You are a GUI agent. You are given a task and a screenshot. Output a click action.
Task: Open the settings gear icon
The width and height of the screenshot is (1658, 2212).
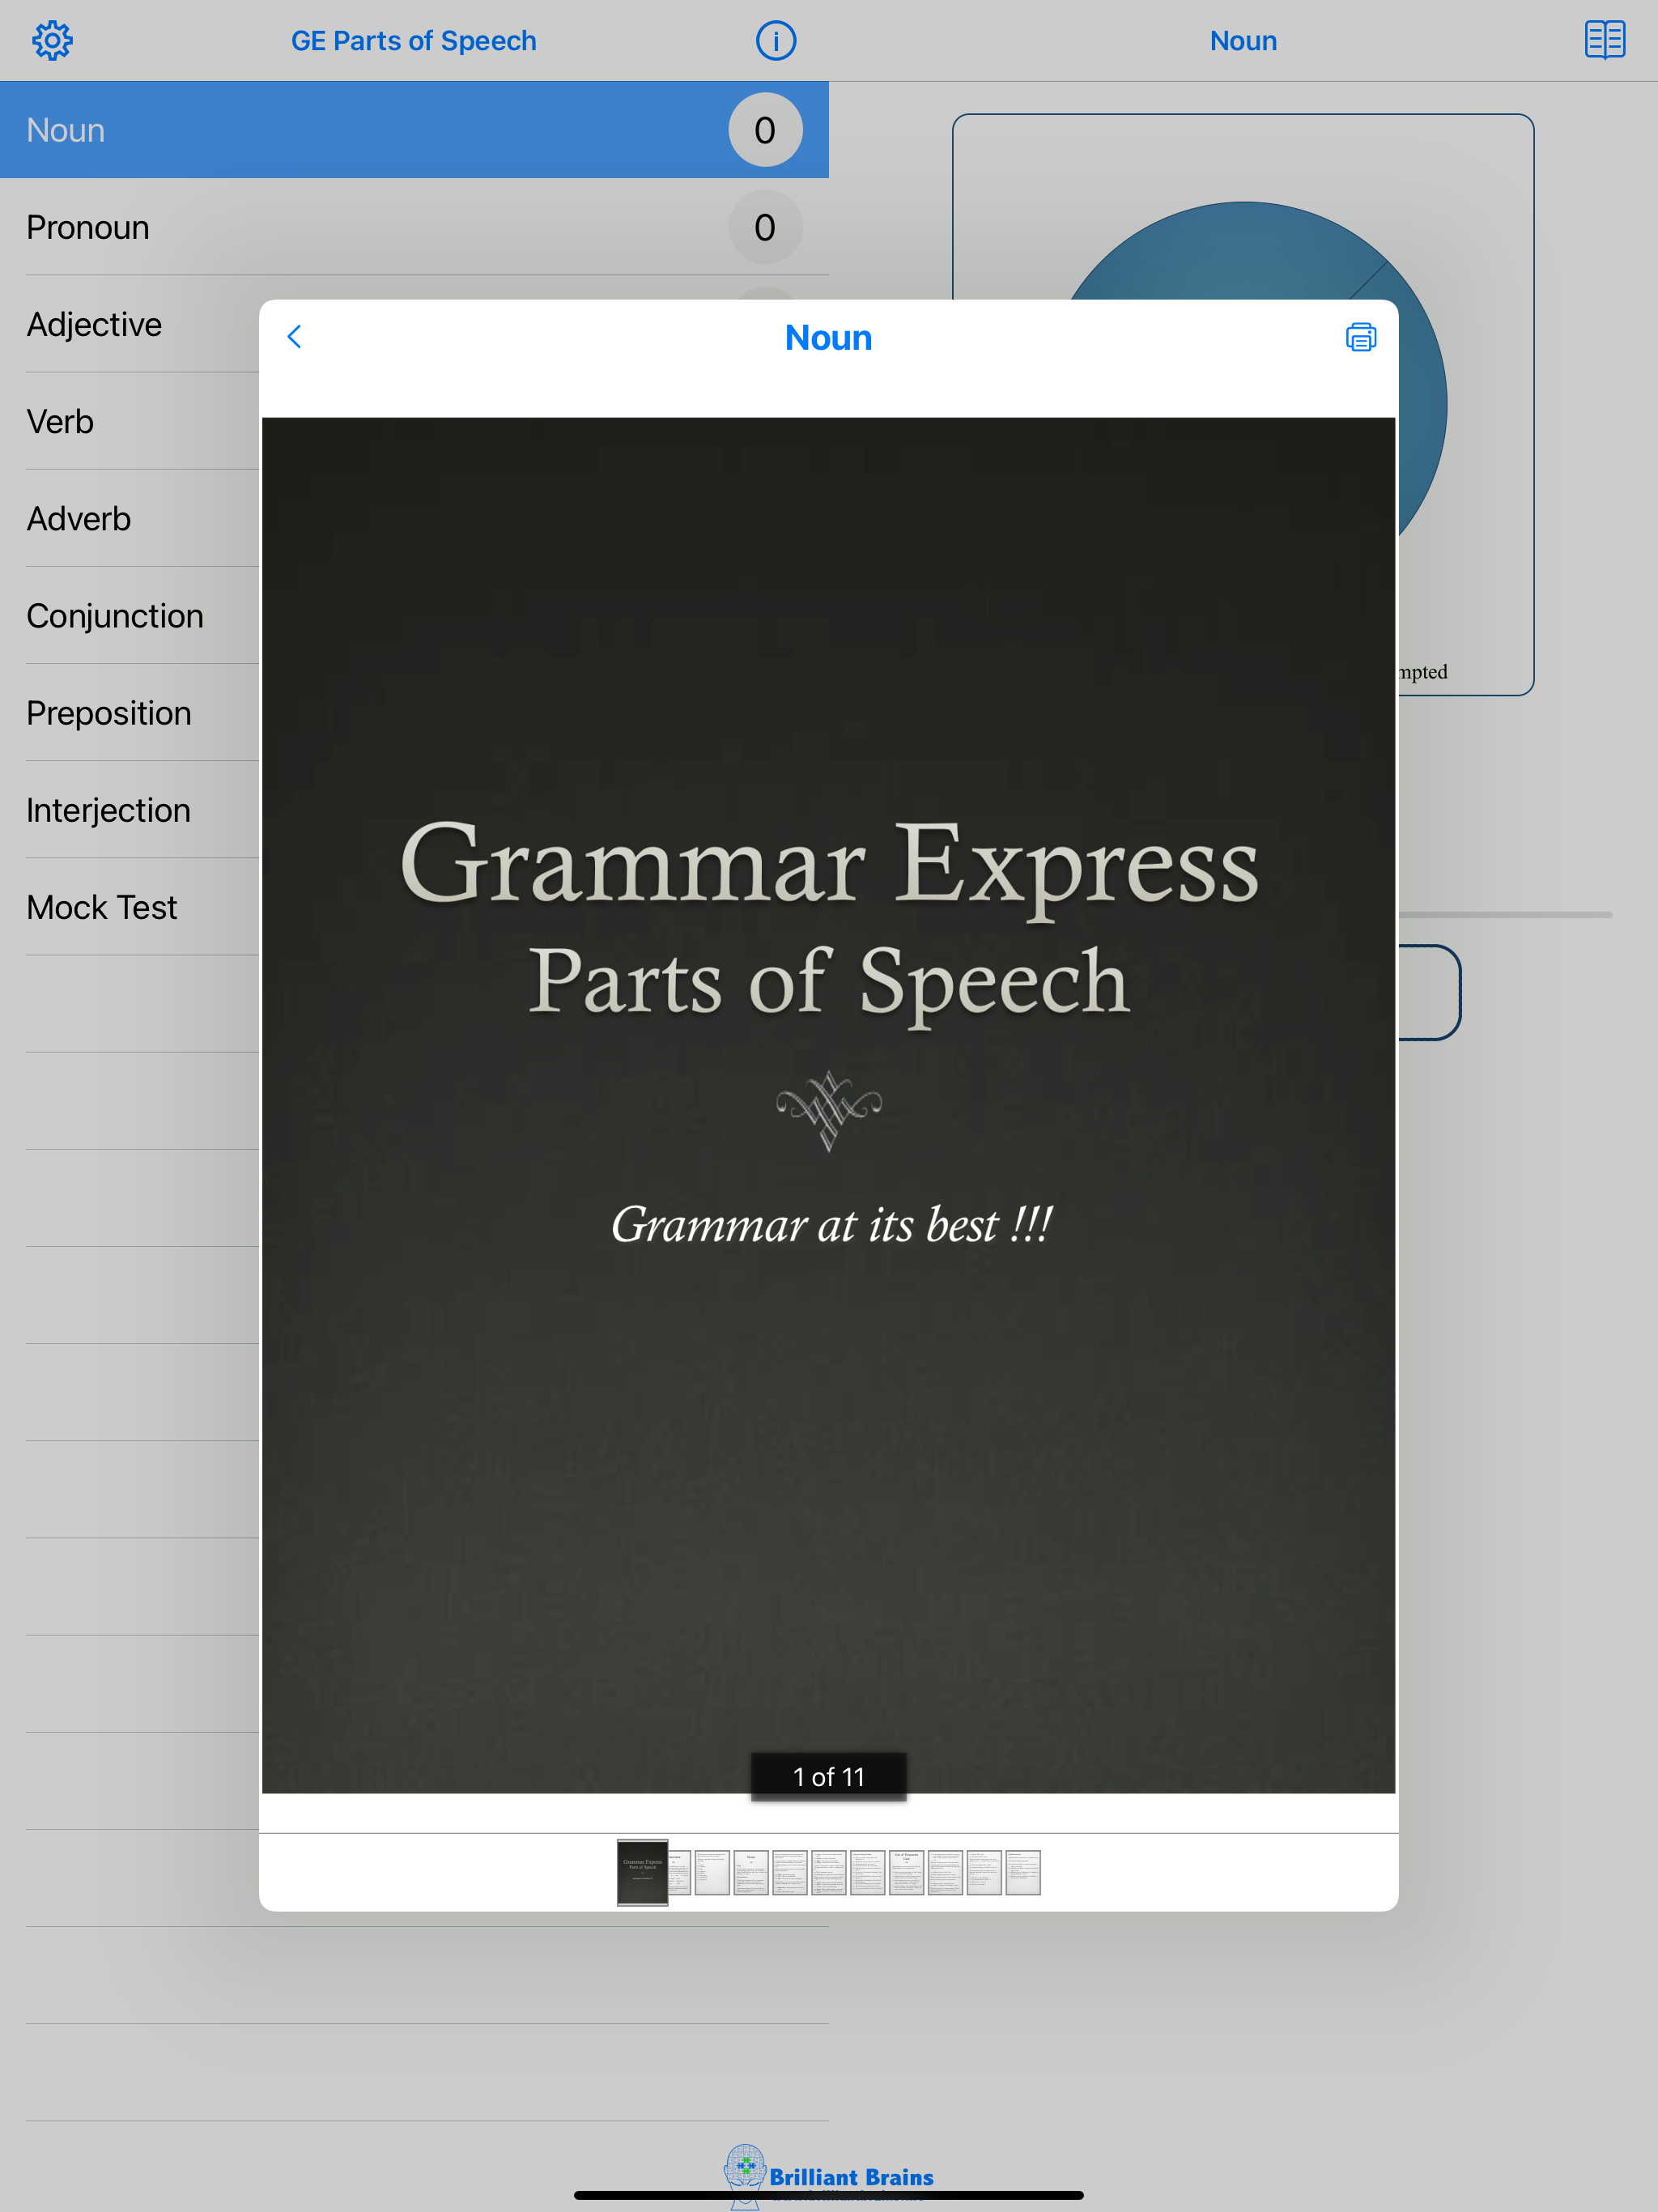pos(52,41)
